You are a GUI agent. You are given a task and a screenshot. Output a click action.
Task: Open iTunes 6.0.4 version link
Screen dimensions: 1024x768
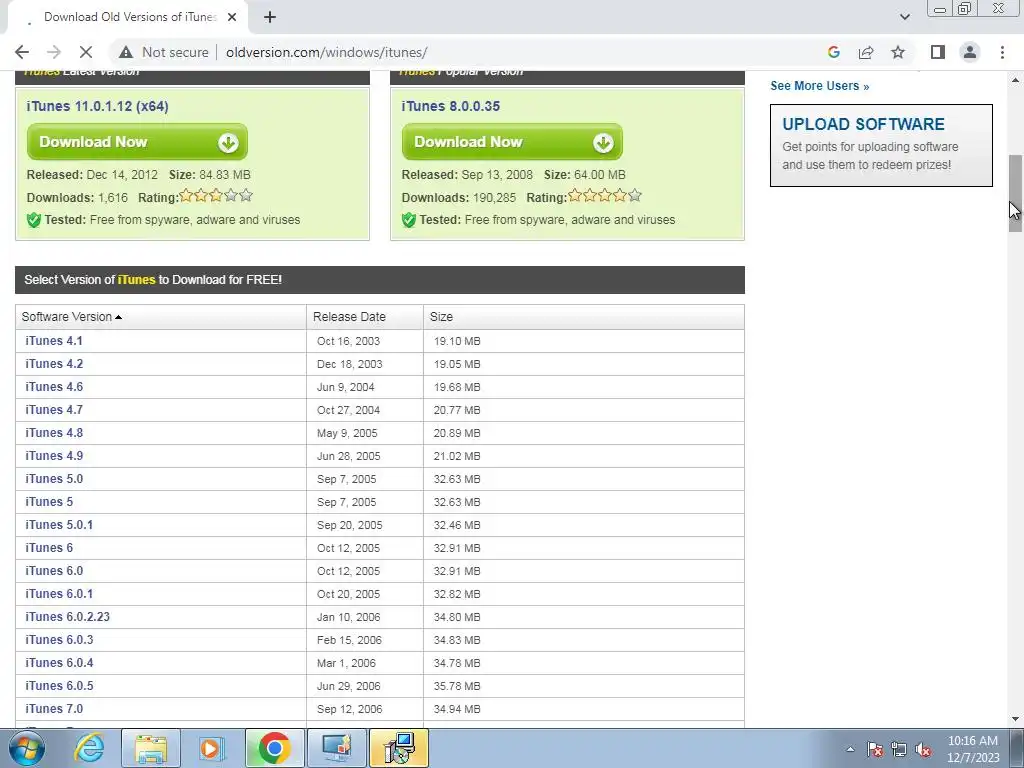[x=59, y=662]
